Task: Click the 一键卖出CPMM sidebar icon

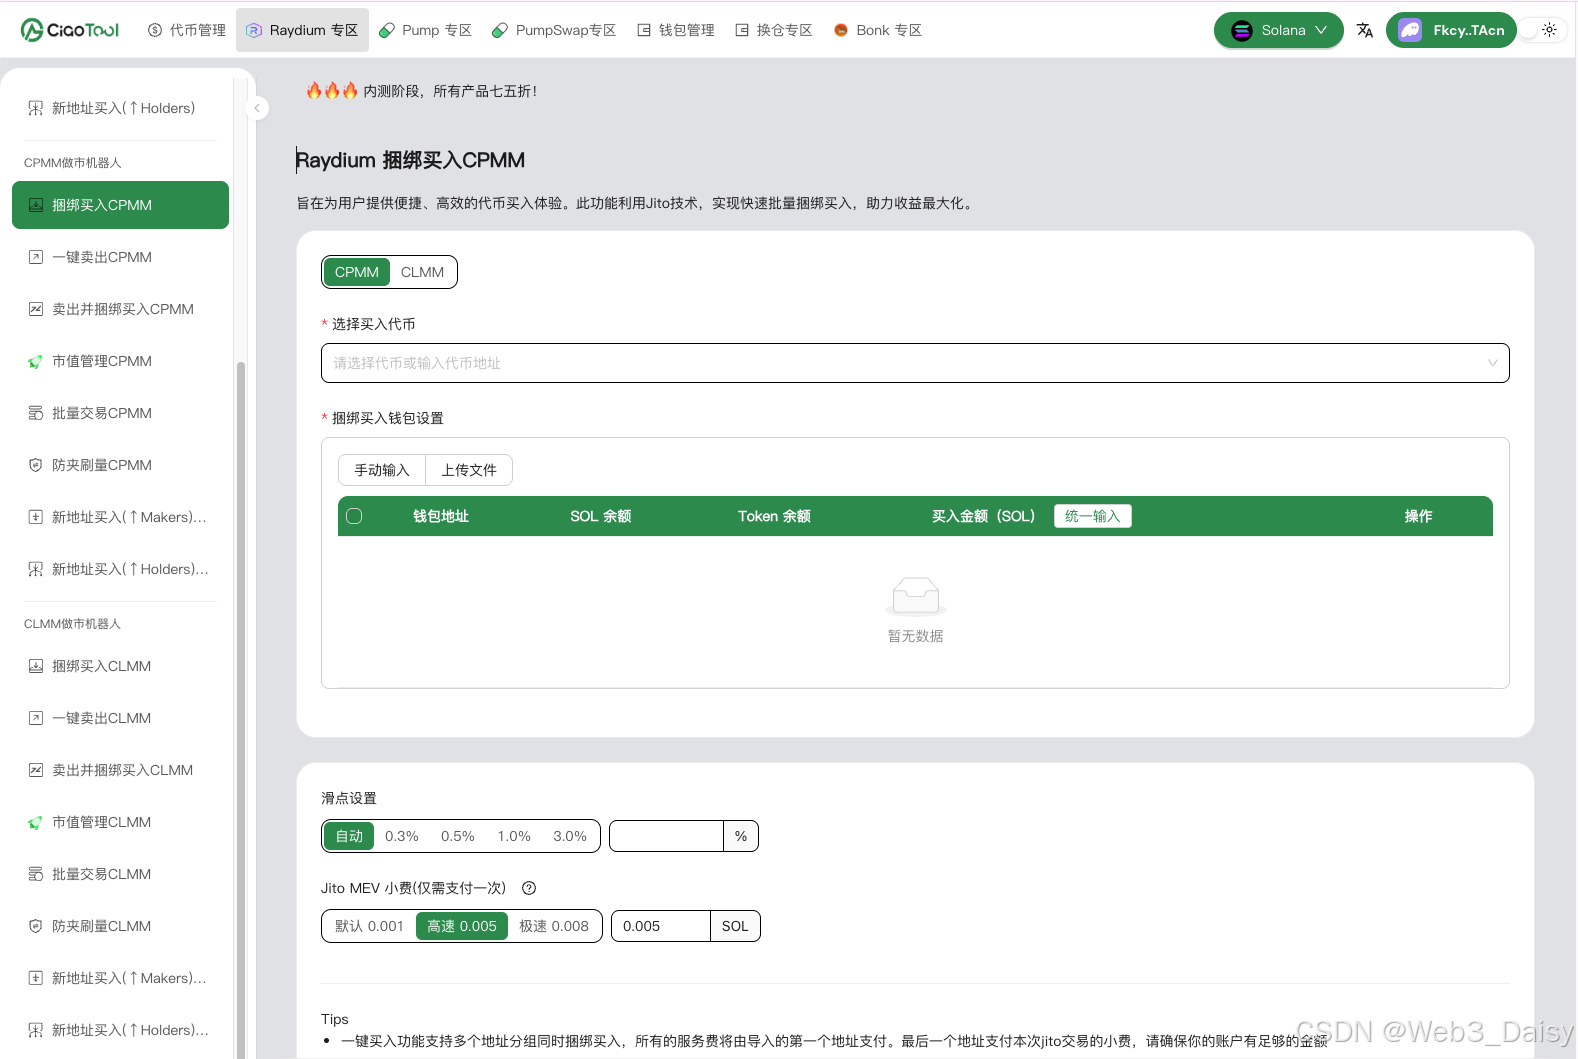Action: [36, 257]
